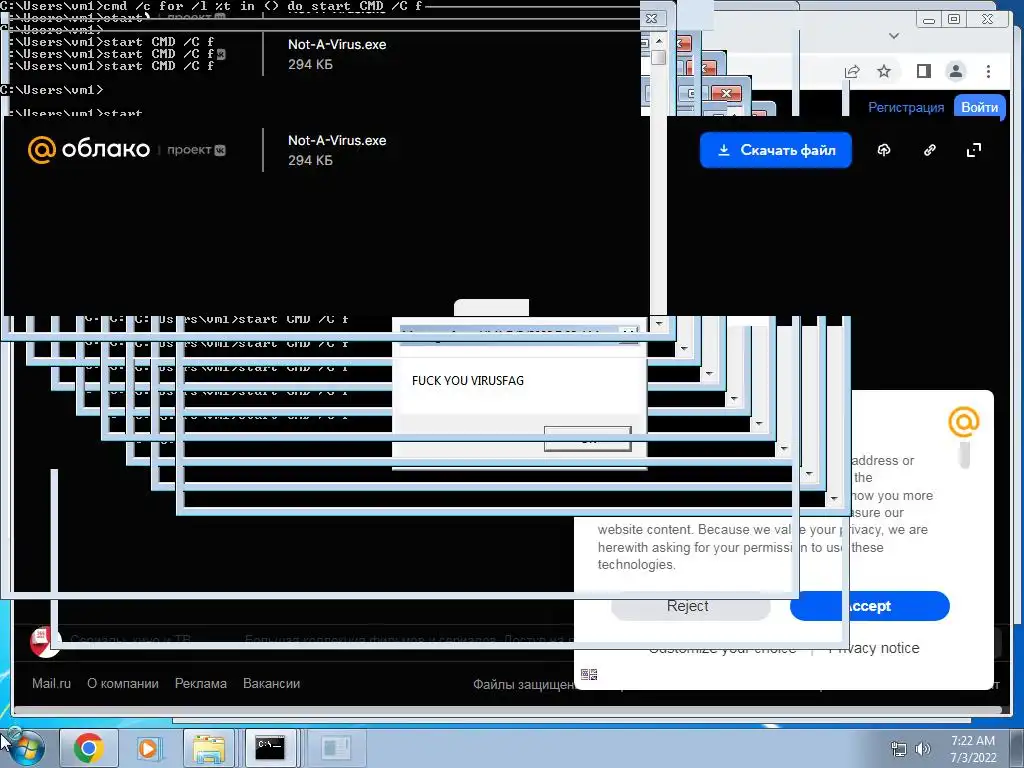
Task: Switch to Command Prompt taskbar button
Action: click(x=270, y=748)
